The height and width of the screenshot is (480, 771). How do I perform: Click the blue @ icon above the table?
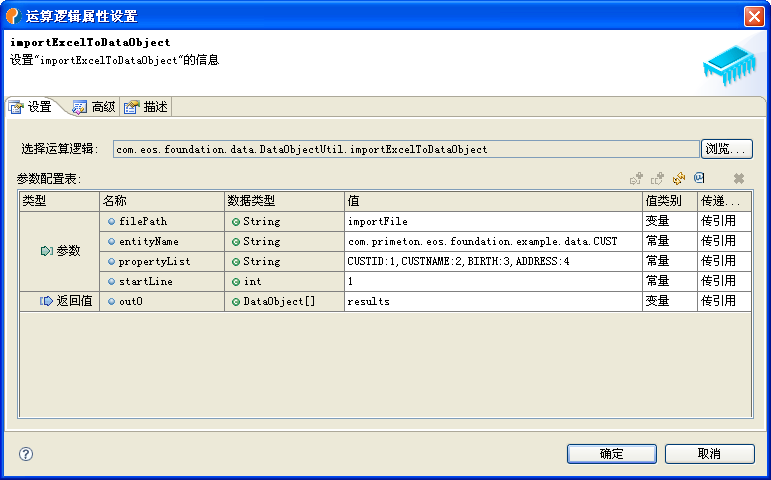[700, 178]
